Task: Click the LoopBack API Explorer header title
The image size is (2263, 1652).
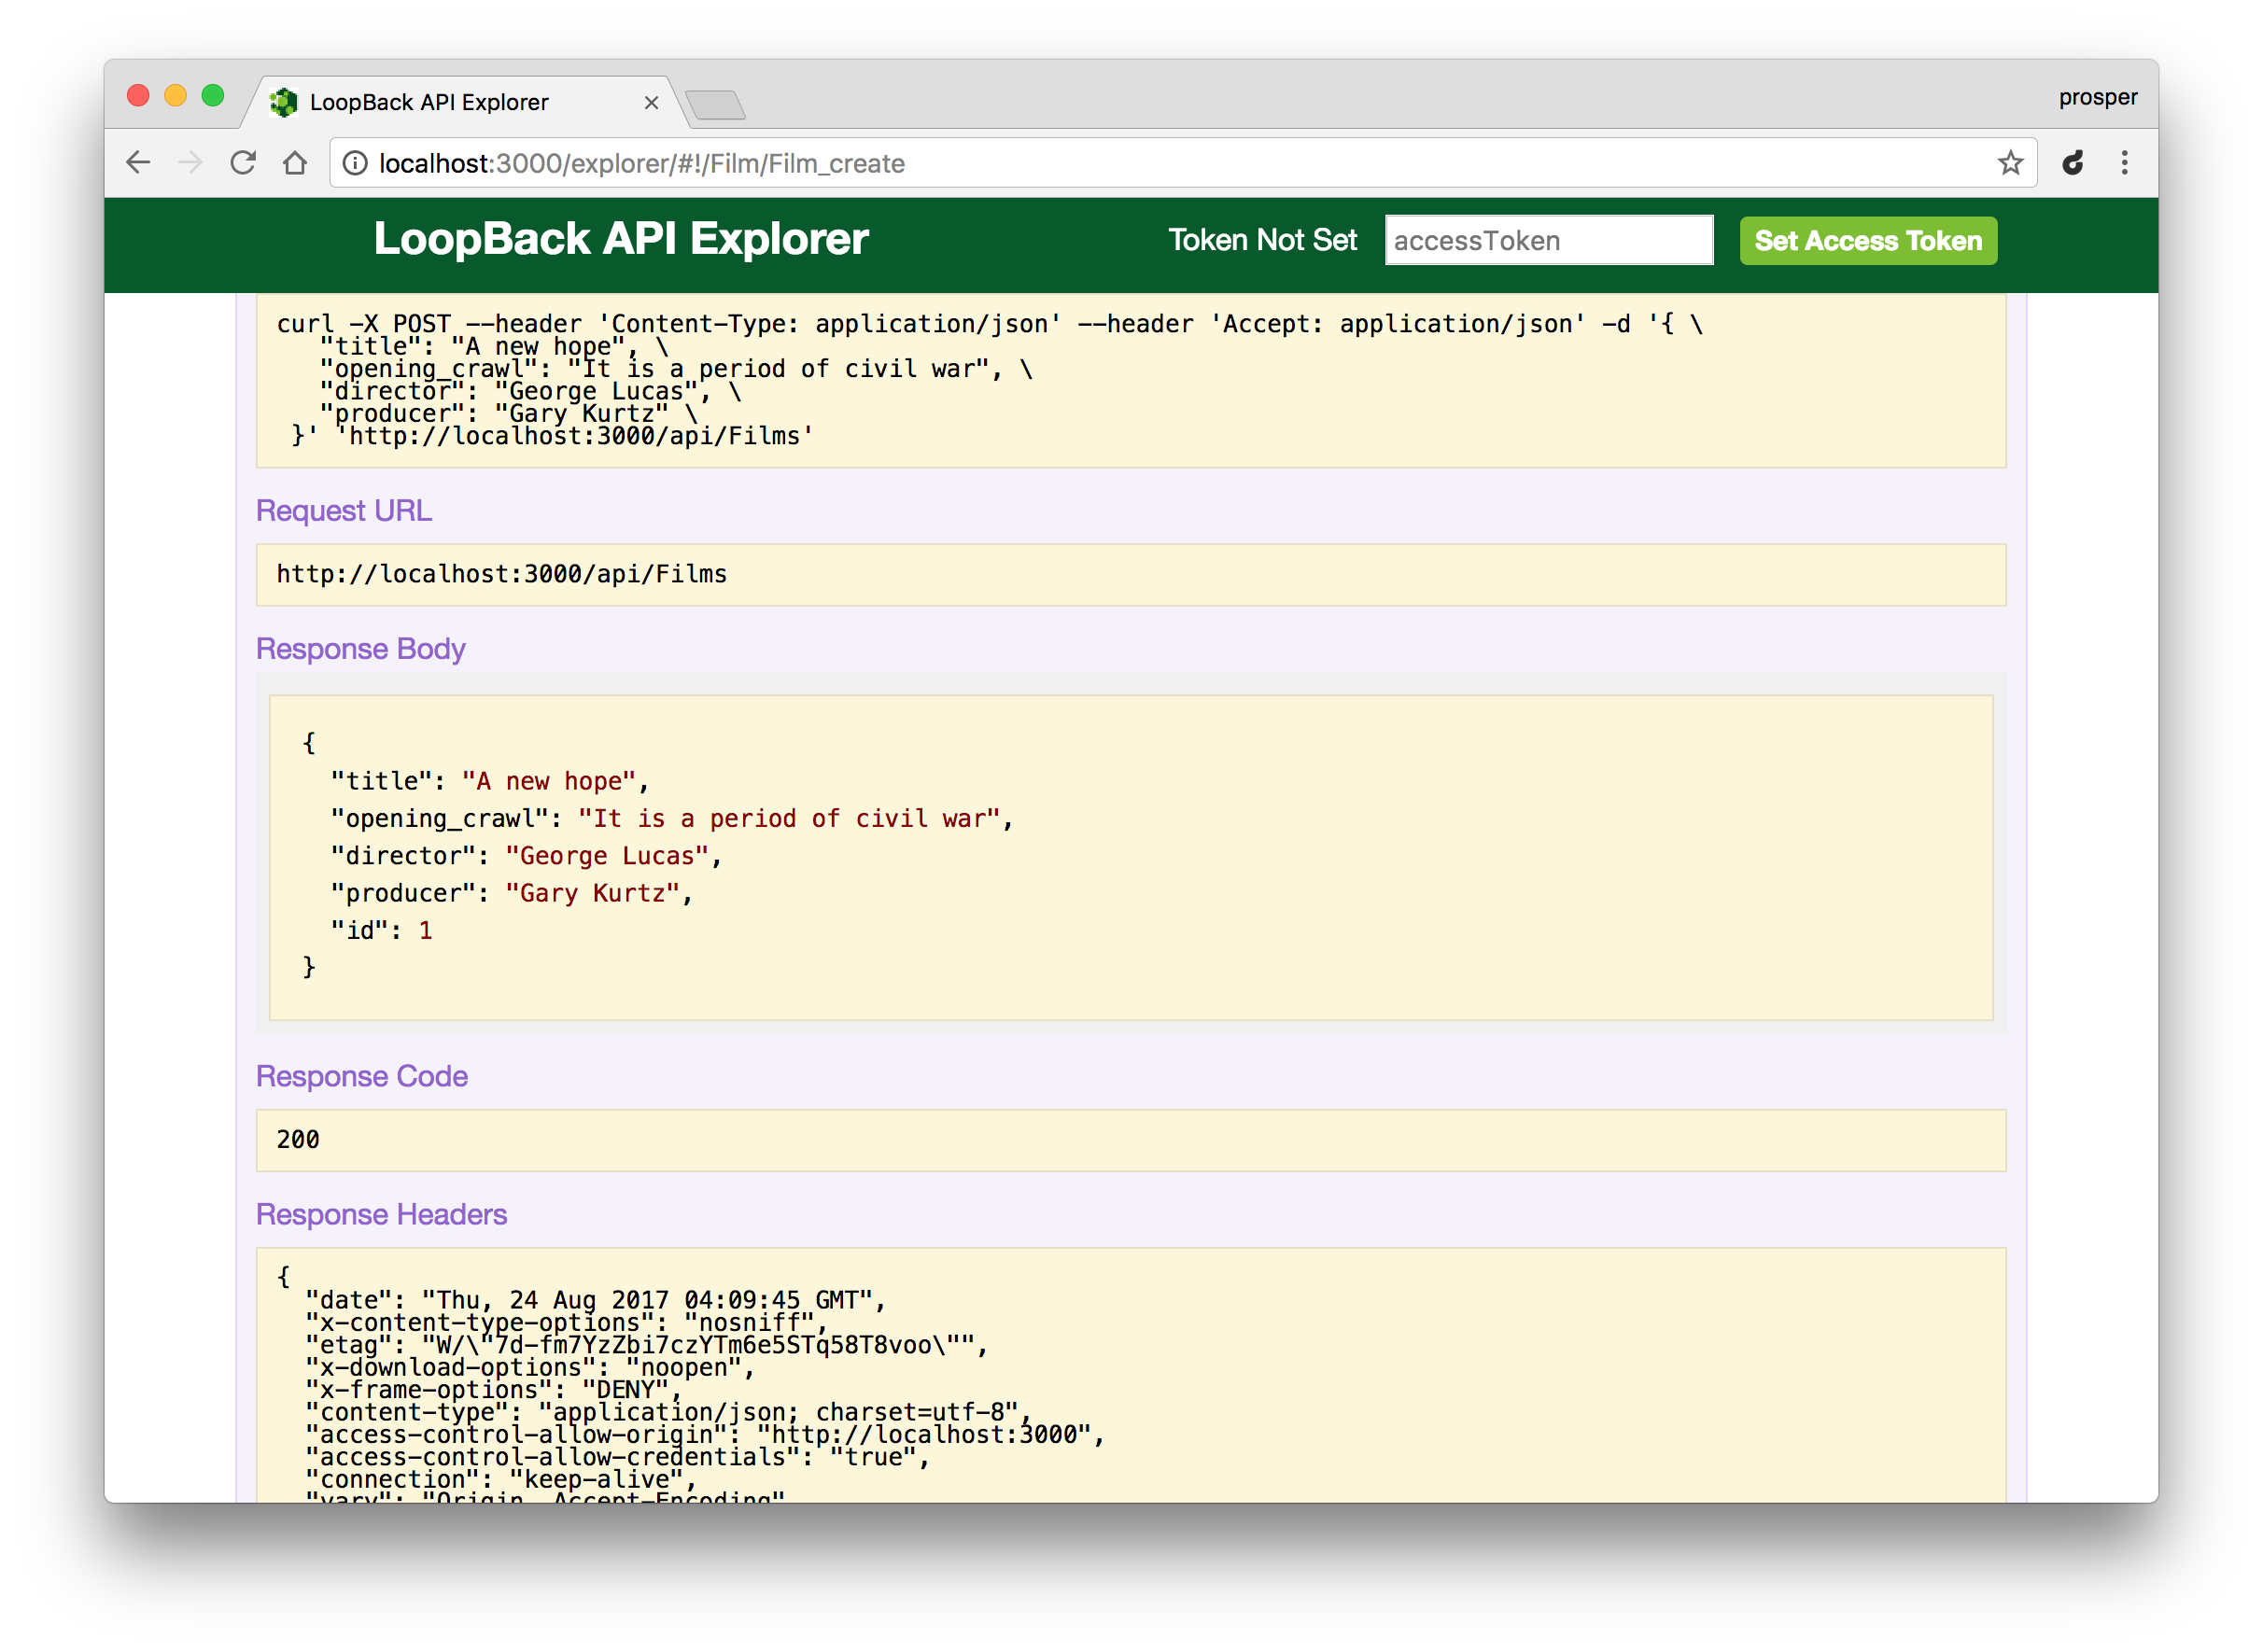Action: 621,239
